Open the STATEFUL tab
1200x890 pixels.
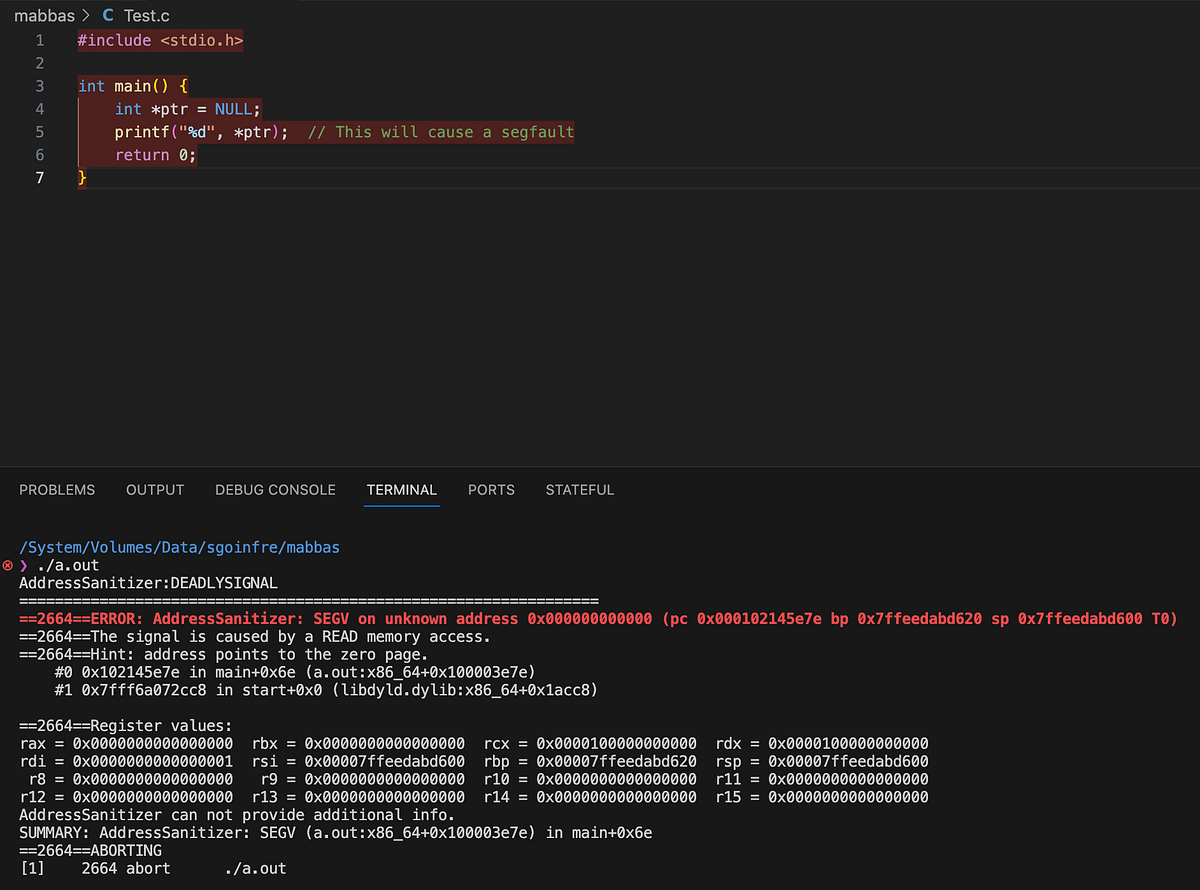579,490
